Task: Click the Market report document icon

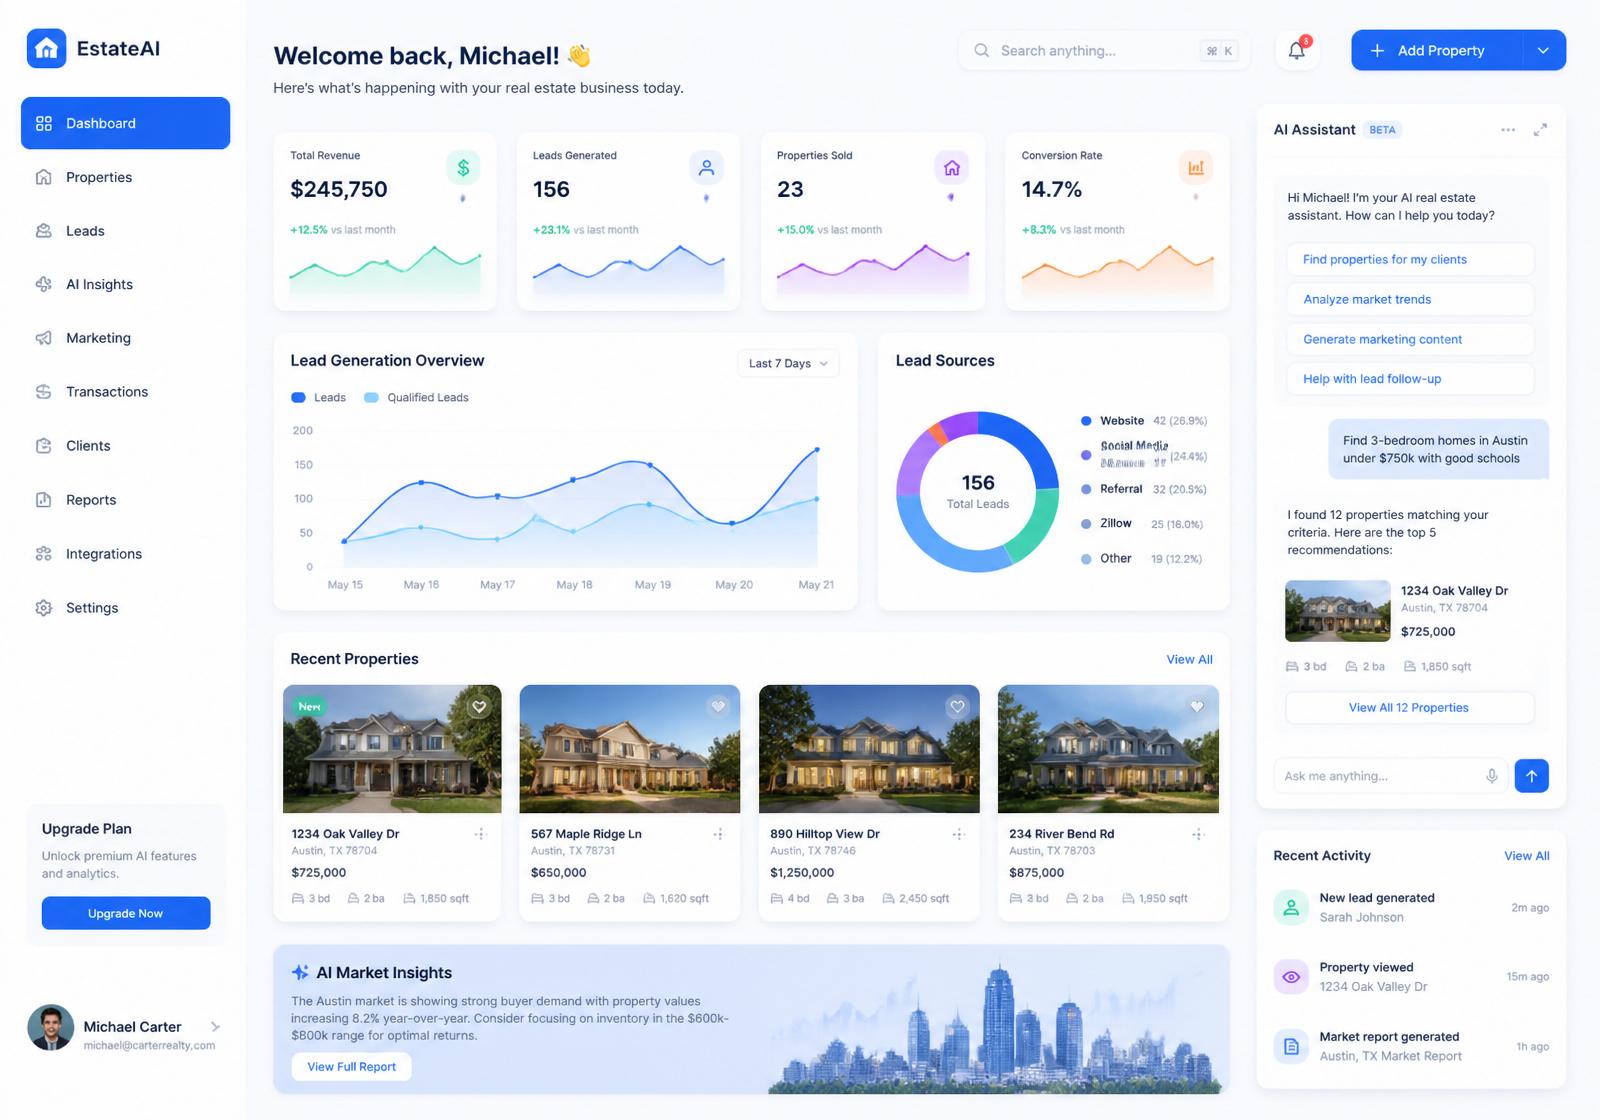Action: [x=1291, y=1046]
